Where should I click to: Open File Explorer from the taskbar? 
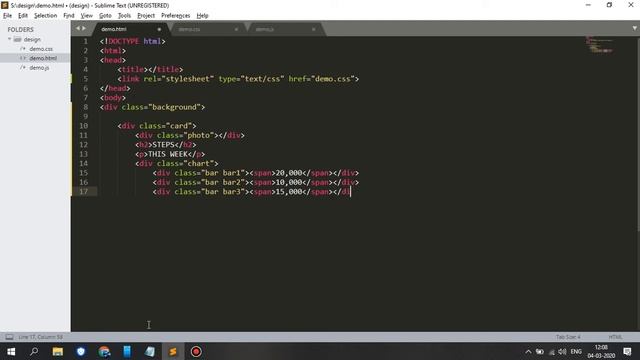58,351
